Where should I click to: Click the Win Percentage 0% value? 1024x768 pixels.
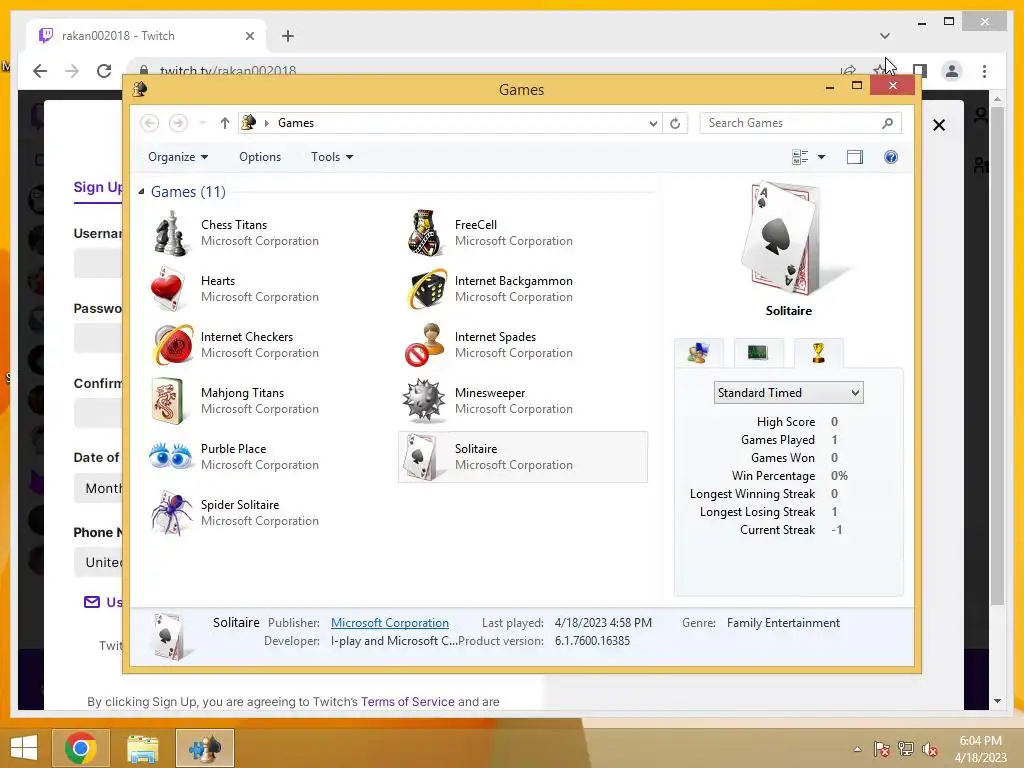click(839, 475)
